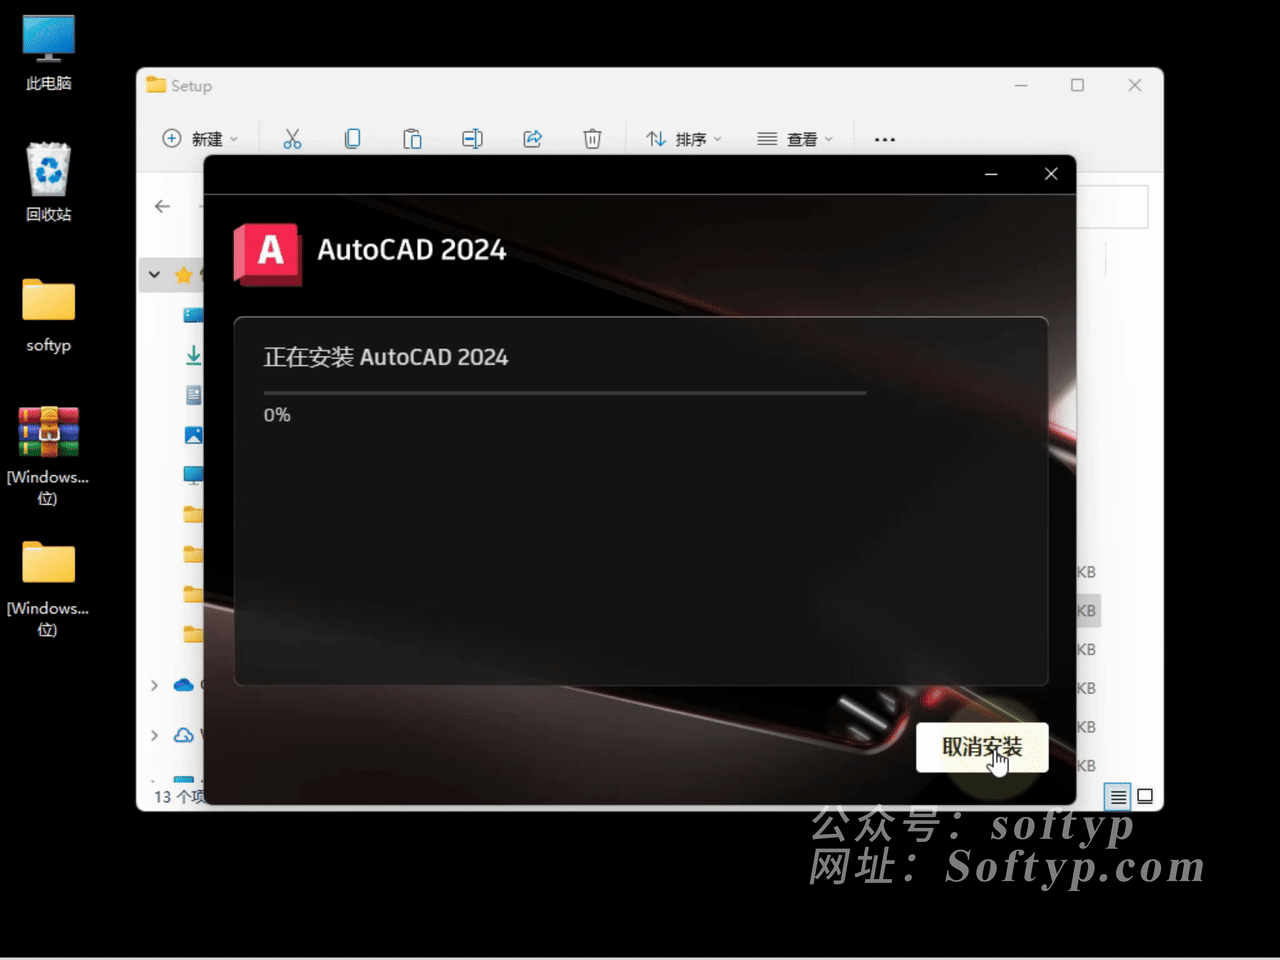This screenshot has height=960, width=1280.
Task: Click the AutoCAD 2024 red logo
Action: click(x=267, y=253)
